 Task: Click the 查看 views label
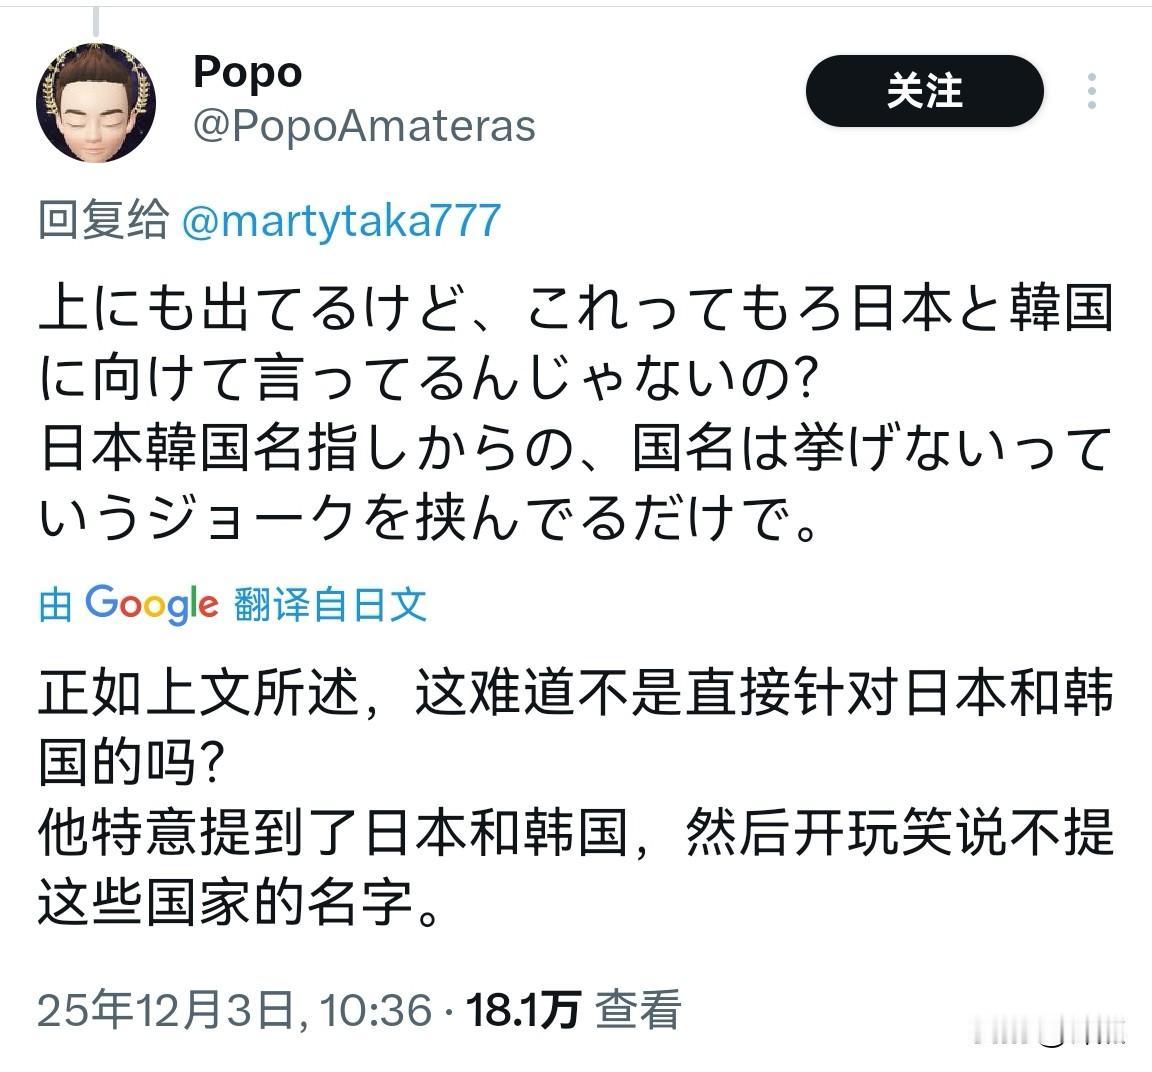click(638, 1010)
